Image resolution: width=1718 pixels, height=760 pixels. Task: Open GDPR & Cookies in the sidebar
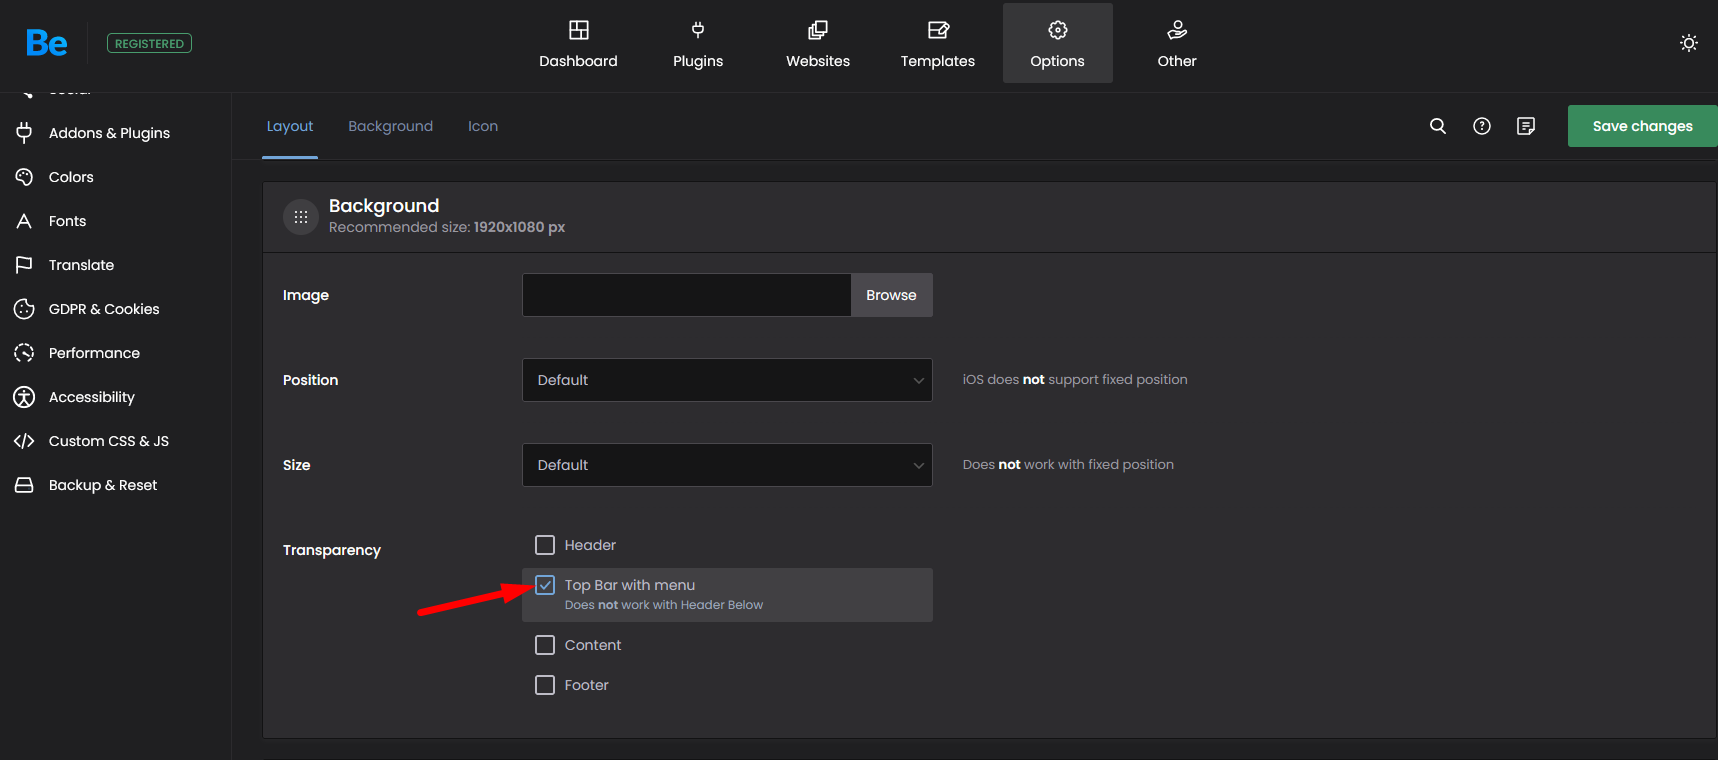tap(104, 309)
